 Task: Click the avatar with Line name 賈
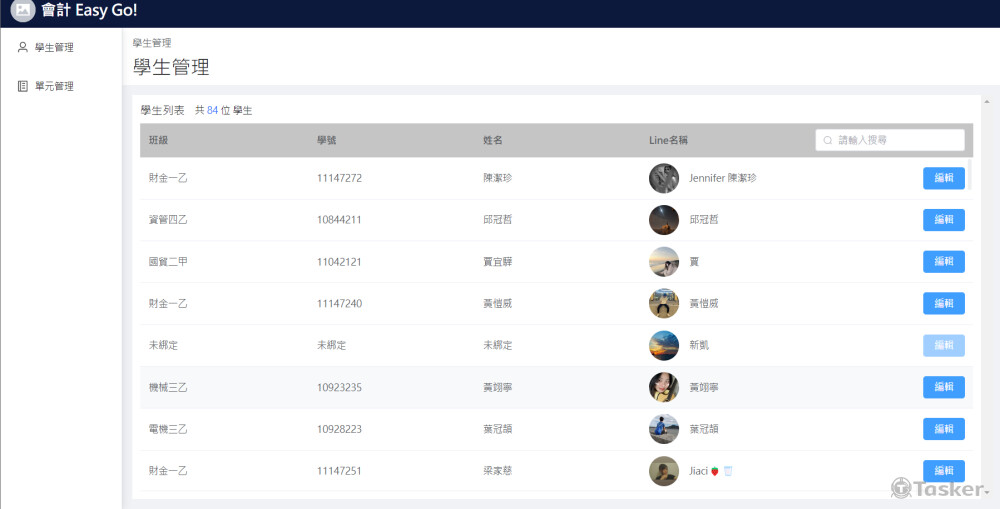(x=664, y=262)
